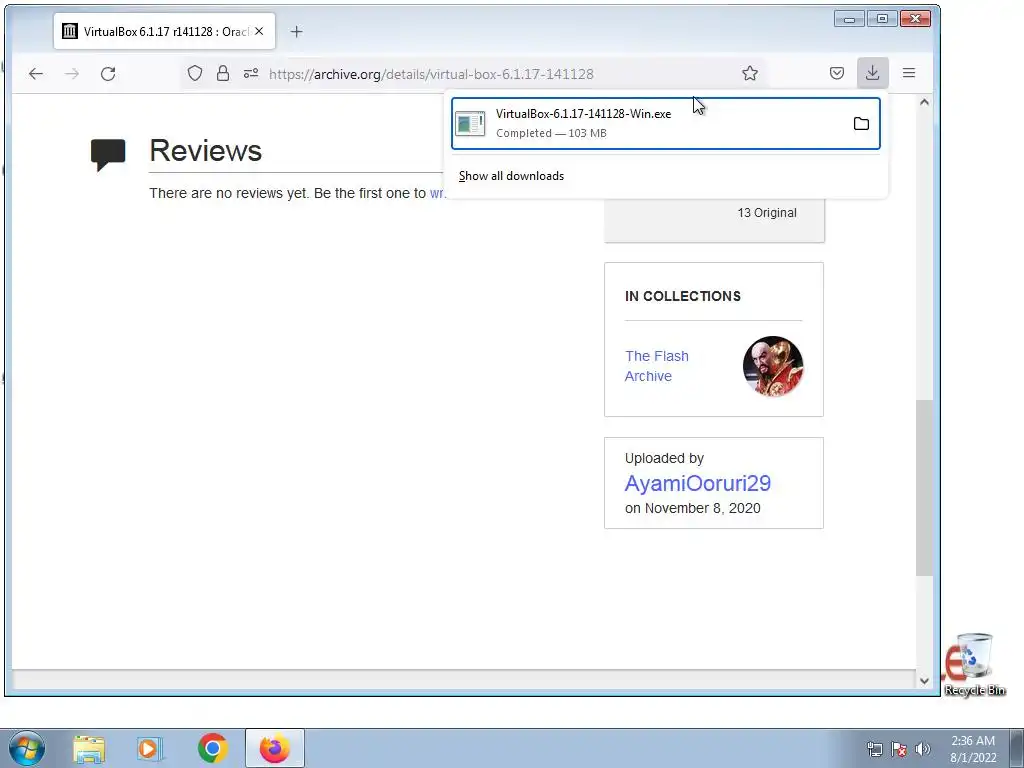Click the taskbar clock showing 2:36 AM
Viewport: 1024px width, 768px height.
click(x=973, y=749)
